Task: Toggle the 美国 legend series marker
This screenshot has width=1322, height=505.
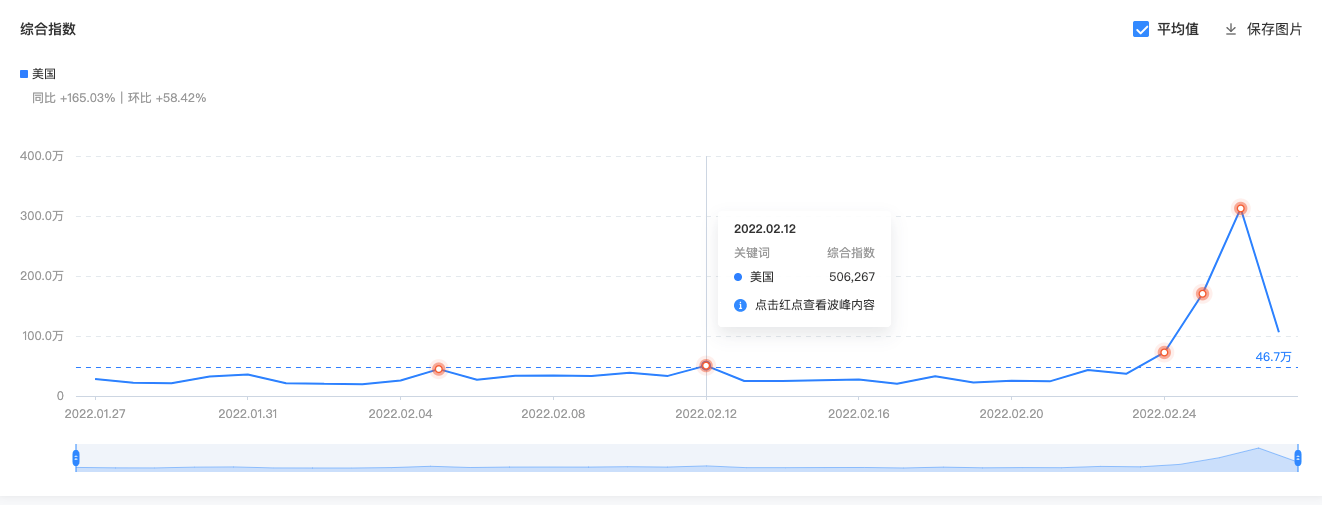Action: pyautogui.click(x=24, y=74)
